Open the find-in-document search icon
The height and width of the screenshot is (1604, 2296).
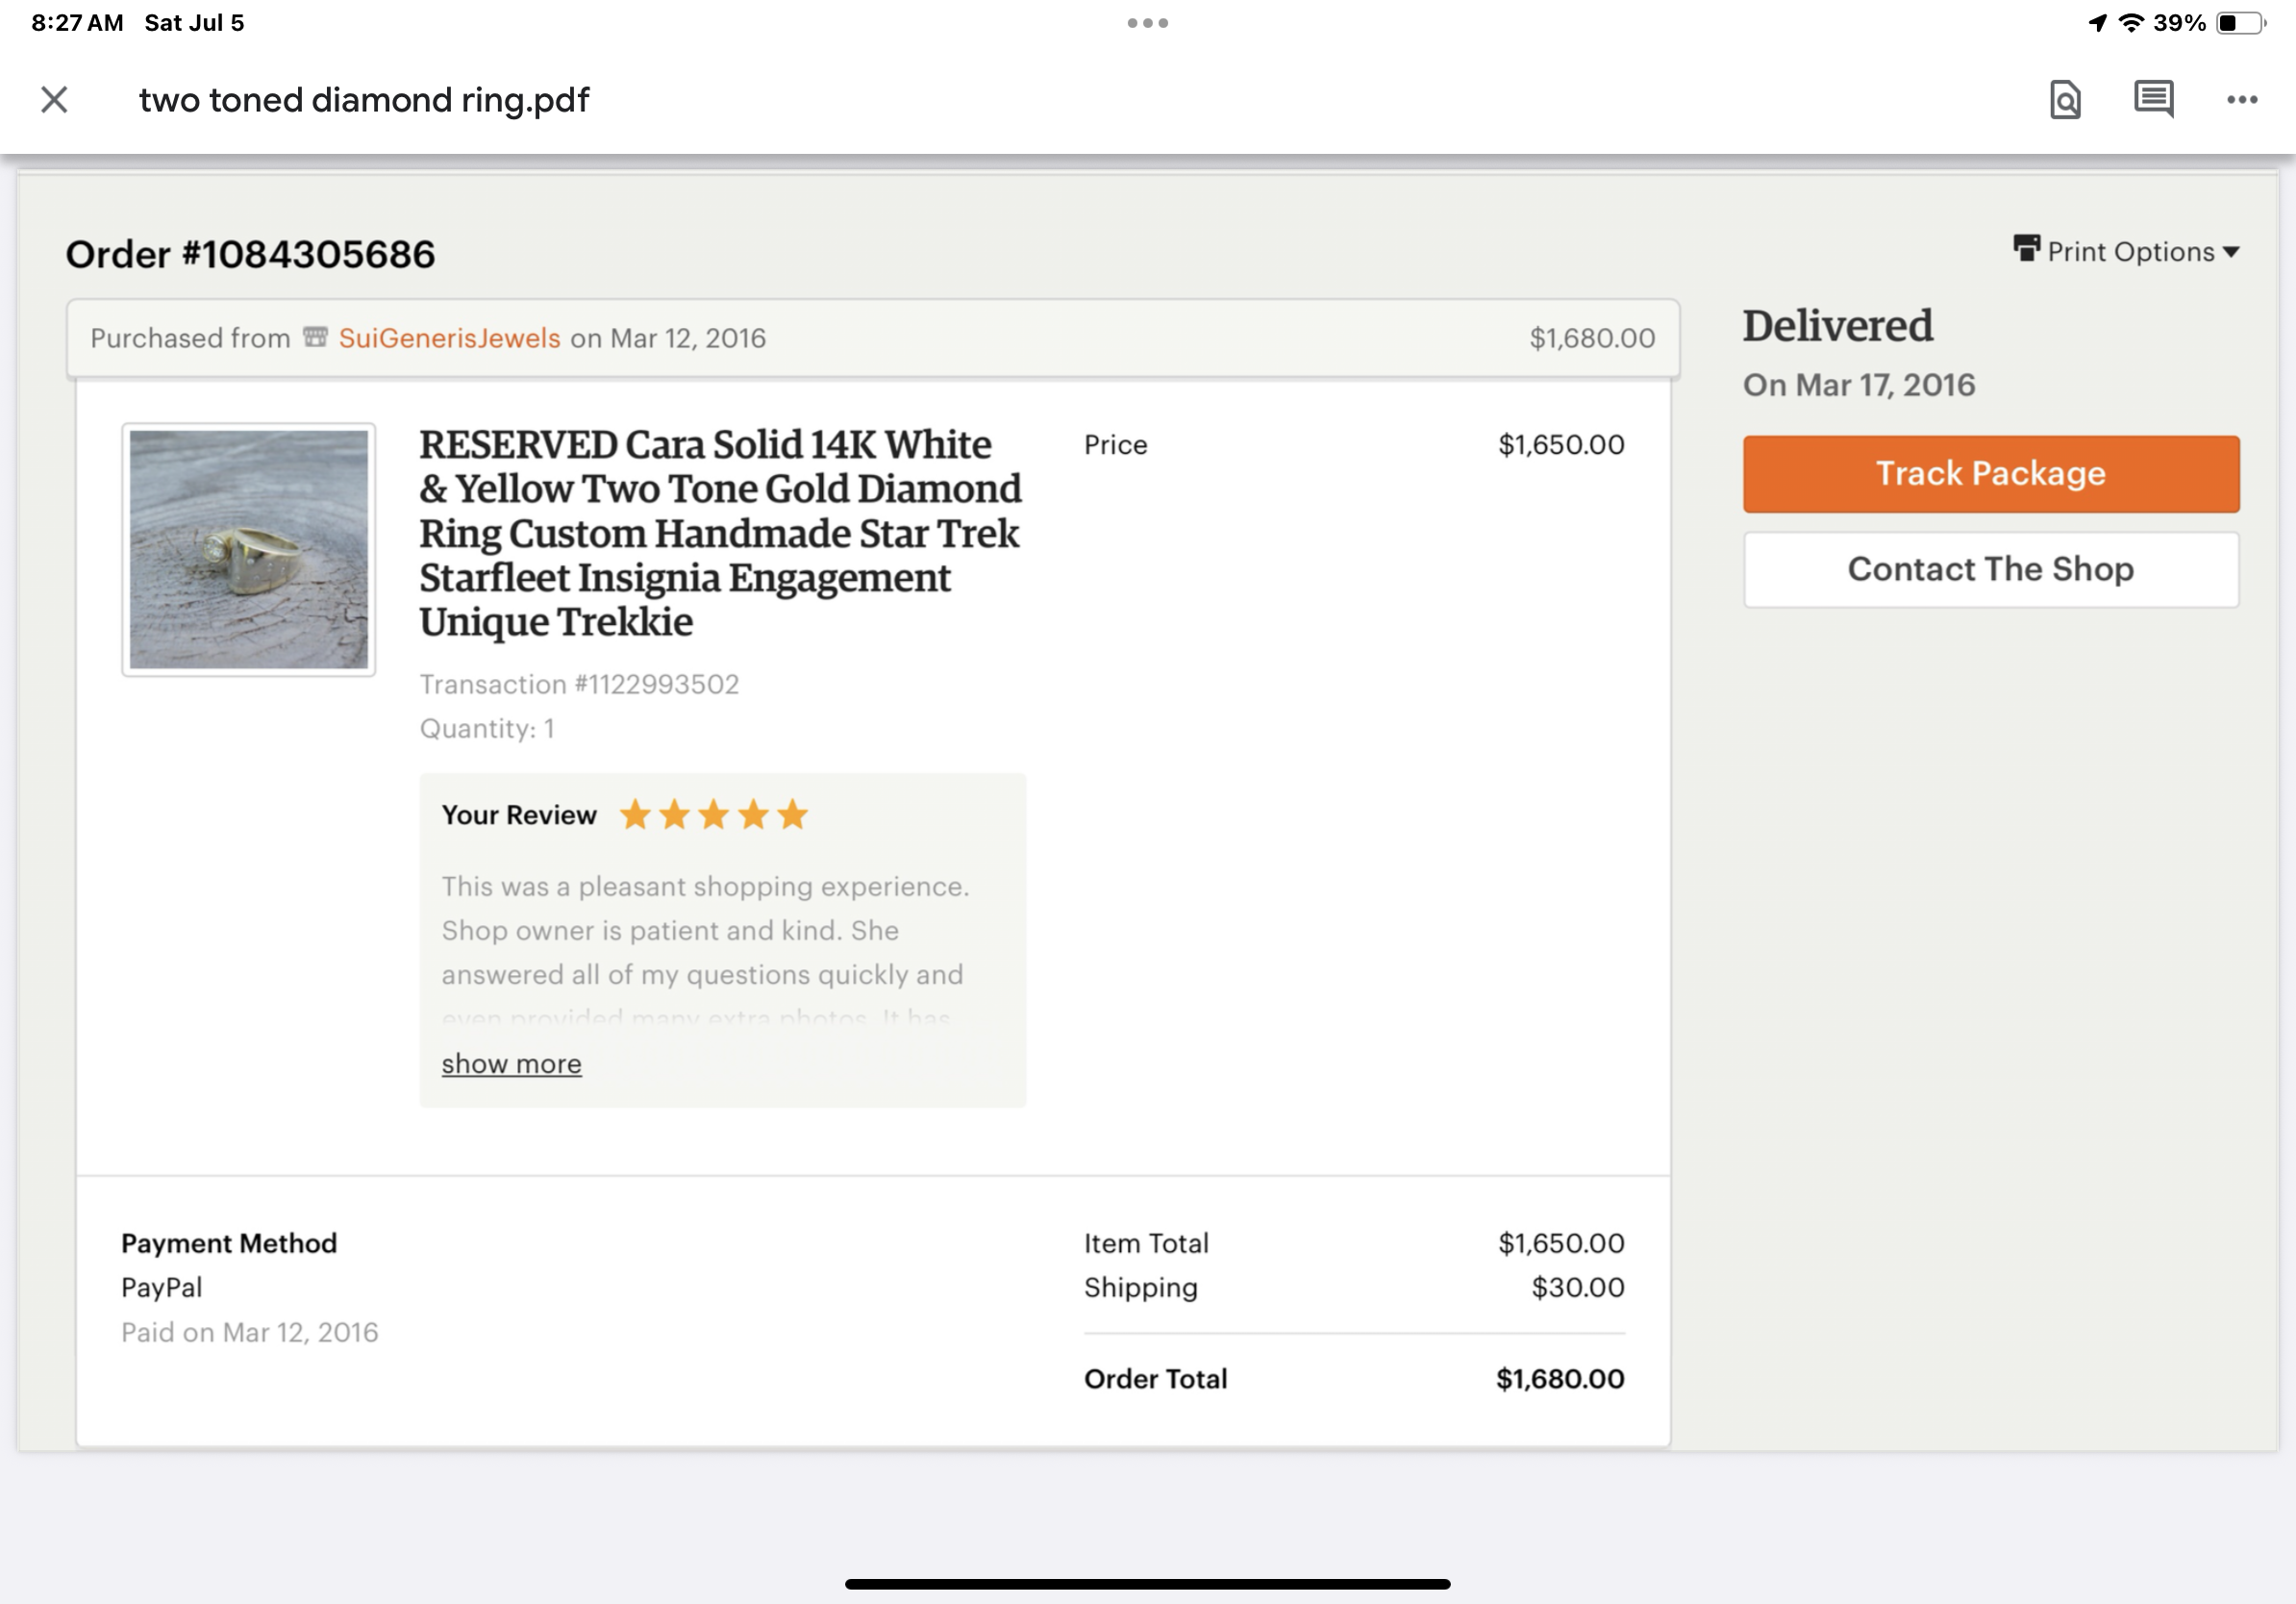[x=2065, y=99]
